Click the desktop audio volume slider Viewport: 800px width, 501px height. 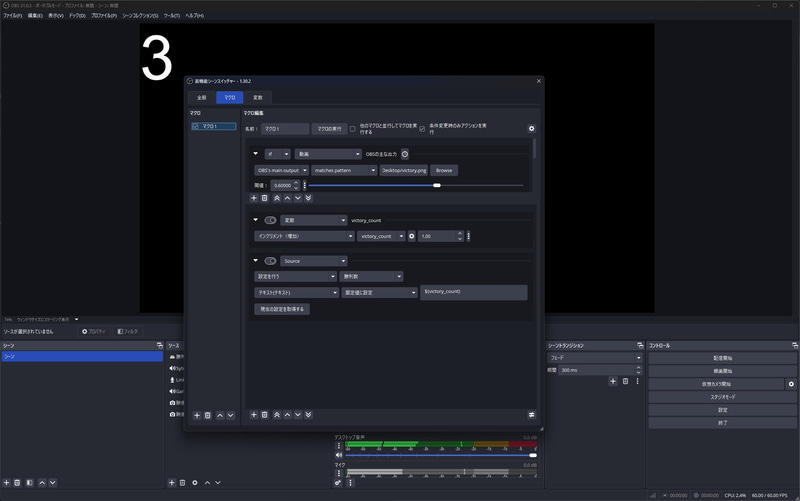coord(441,455)
